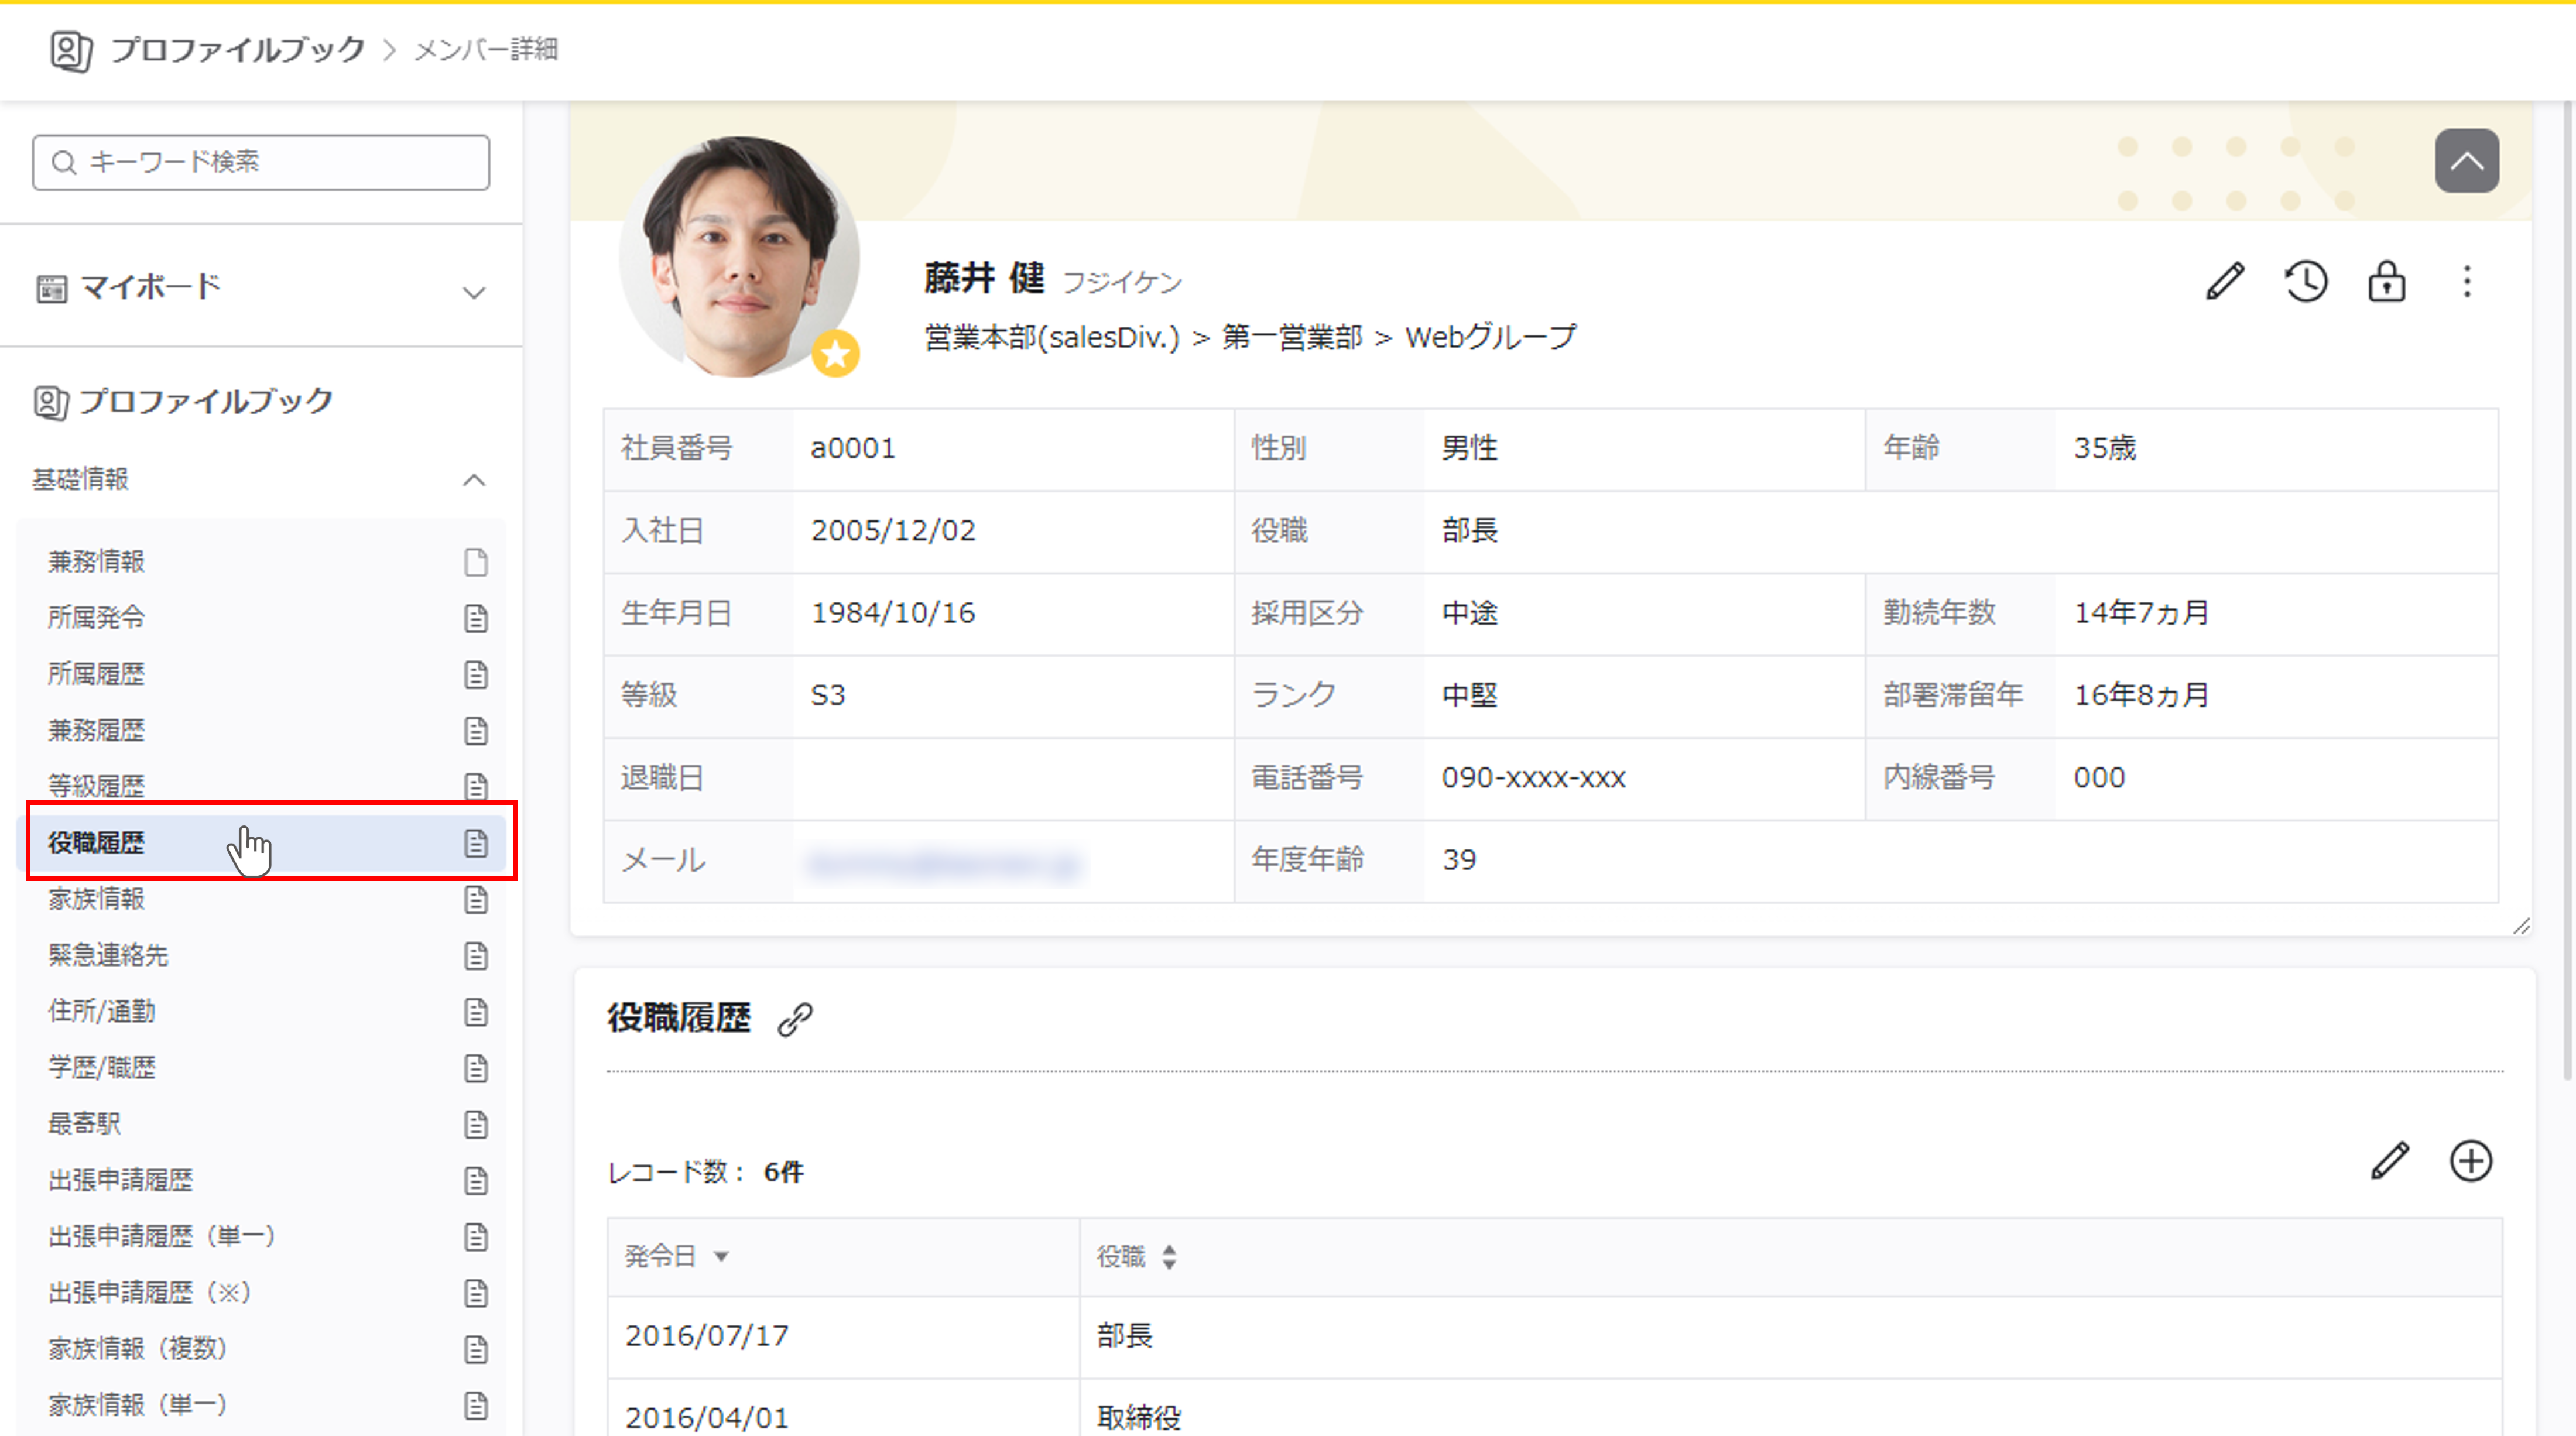
Task: Open 家族情報 in the sidebar menu
Action: [x=97, y=899]
